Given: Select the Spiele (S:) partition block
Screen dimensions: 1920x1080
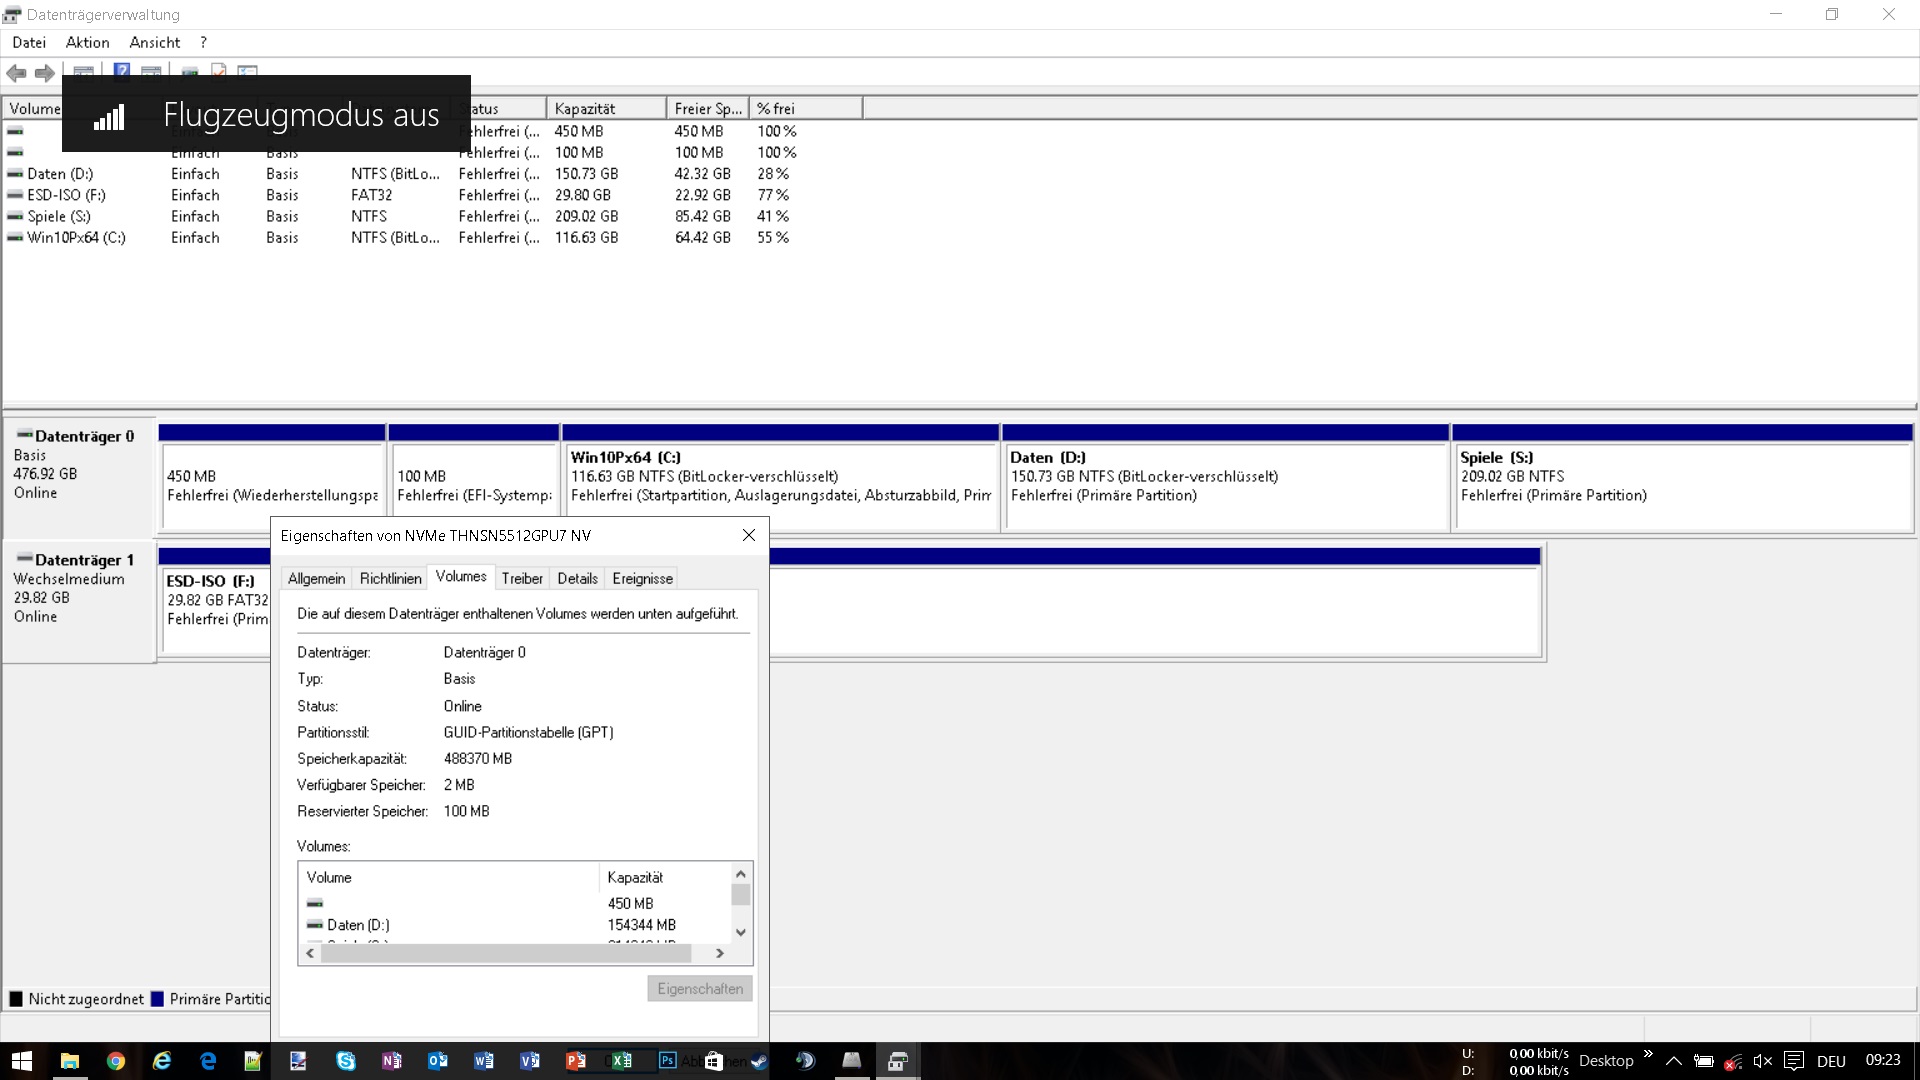Looking at the screenshot, I should [x=1683, y=477].
